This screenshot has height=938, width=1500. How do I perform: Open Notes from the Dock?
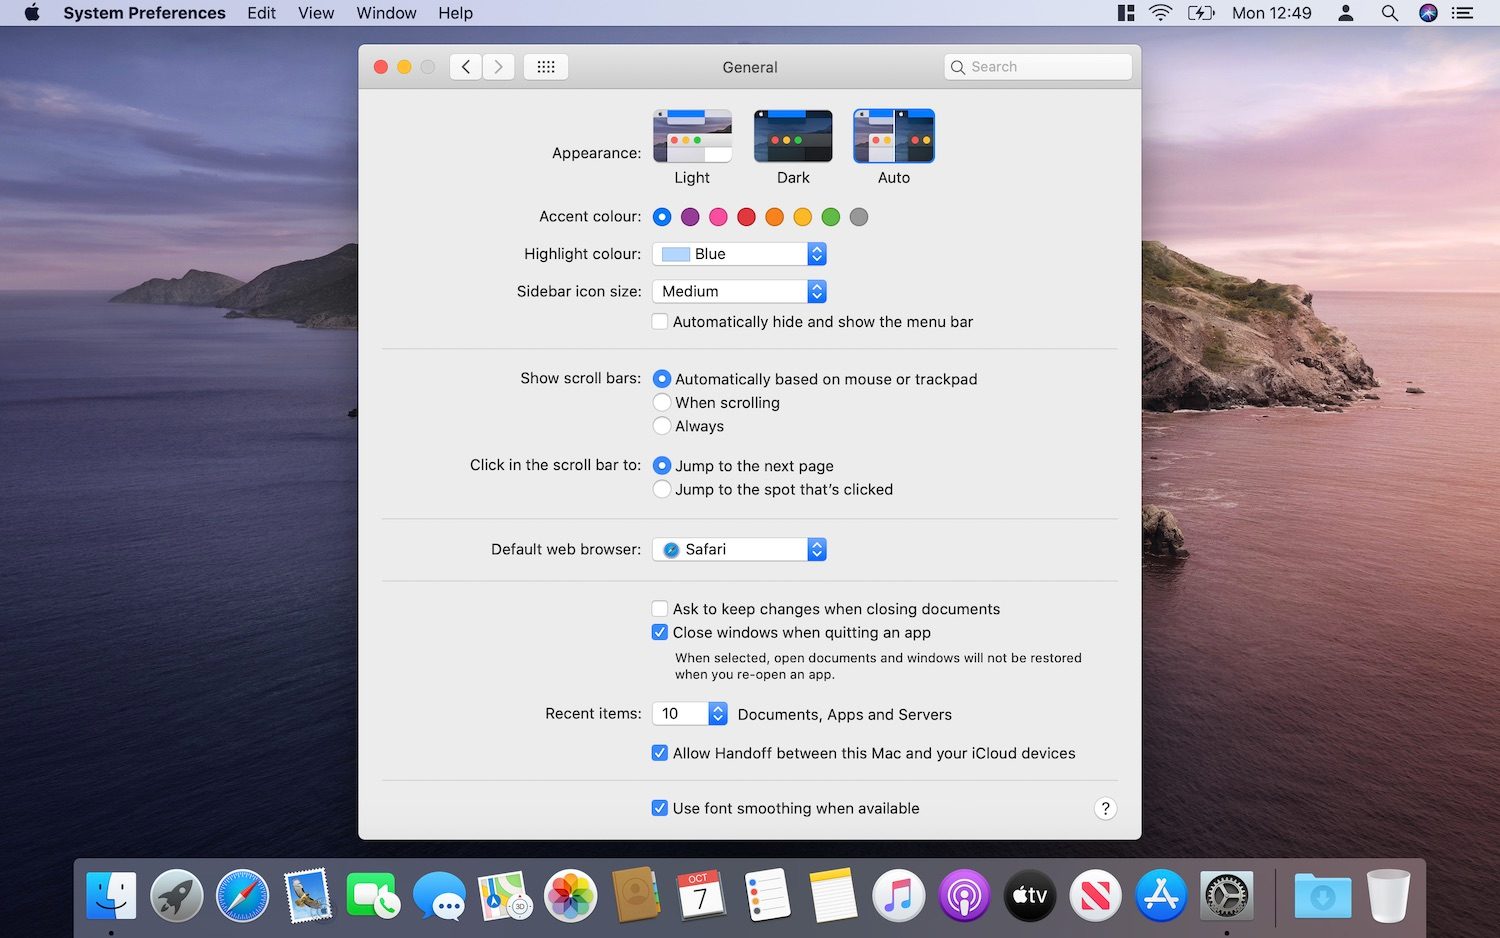pos(834,895)
